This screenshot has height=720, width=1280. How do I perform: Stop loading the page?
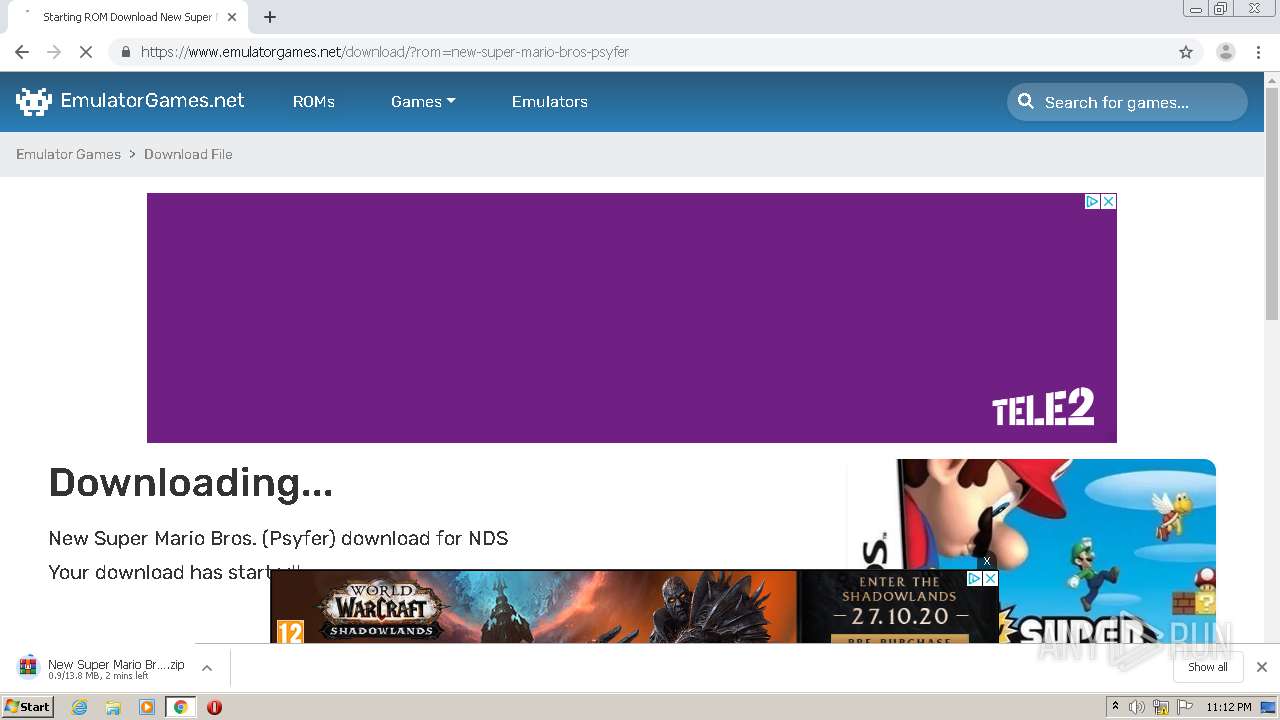click(86, 52)
